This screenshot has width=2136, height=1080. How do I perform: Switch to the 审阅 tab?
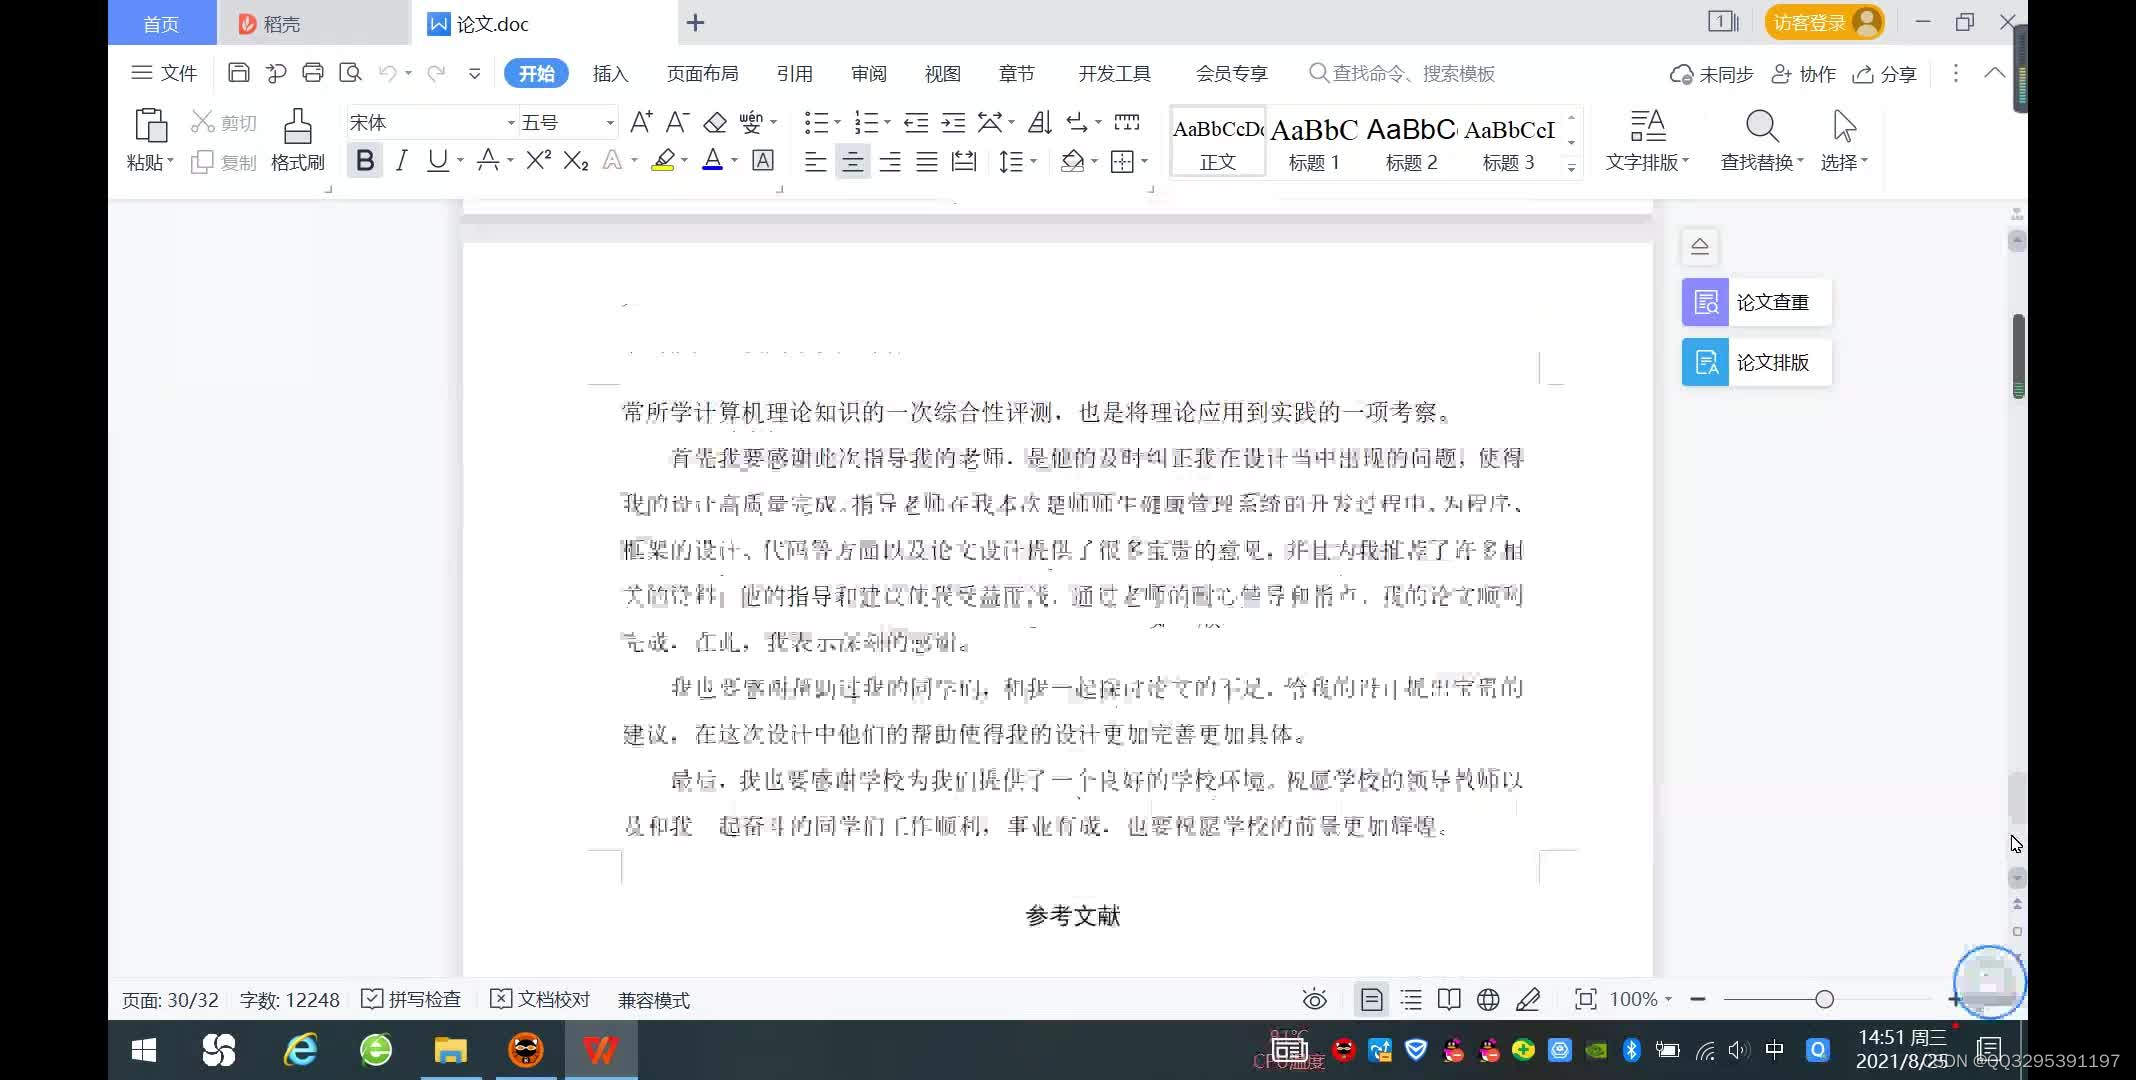click(868, 73)
